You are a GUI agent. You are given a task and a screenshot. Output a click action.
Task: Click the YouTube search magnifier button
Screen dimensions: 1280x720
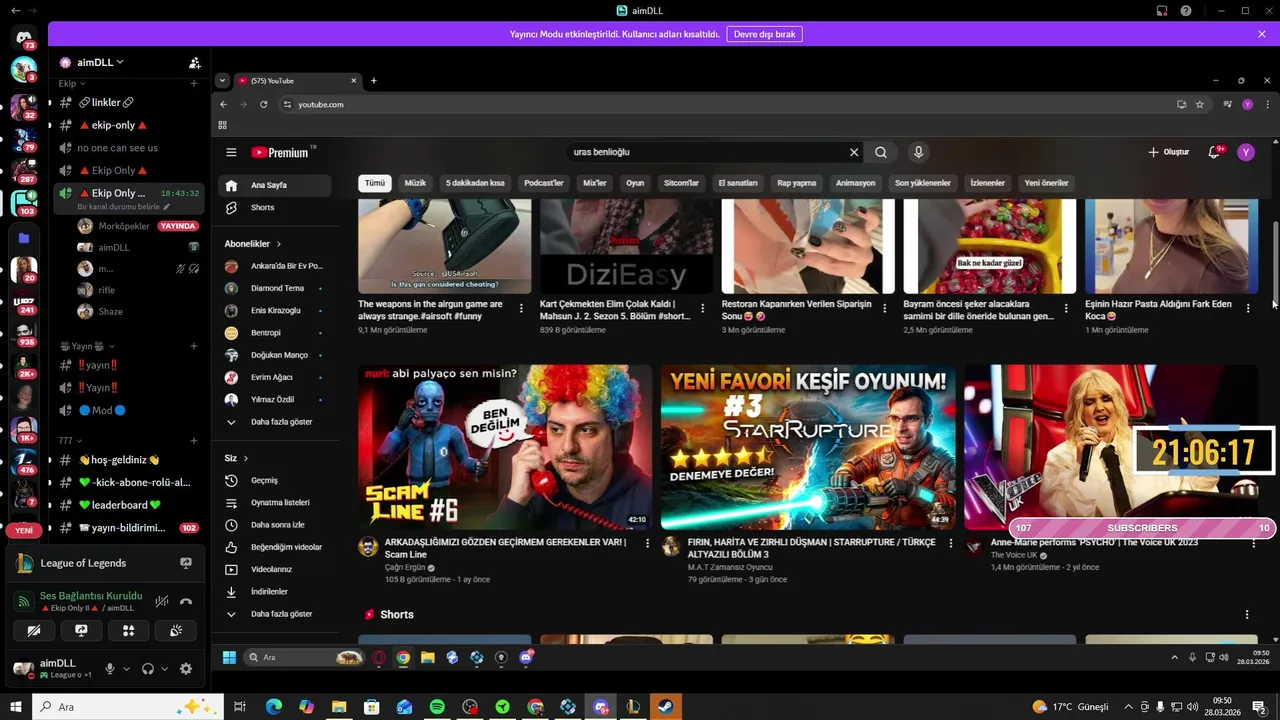(x=881, y=152)
